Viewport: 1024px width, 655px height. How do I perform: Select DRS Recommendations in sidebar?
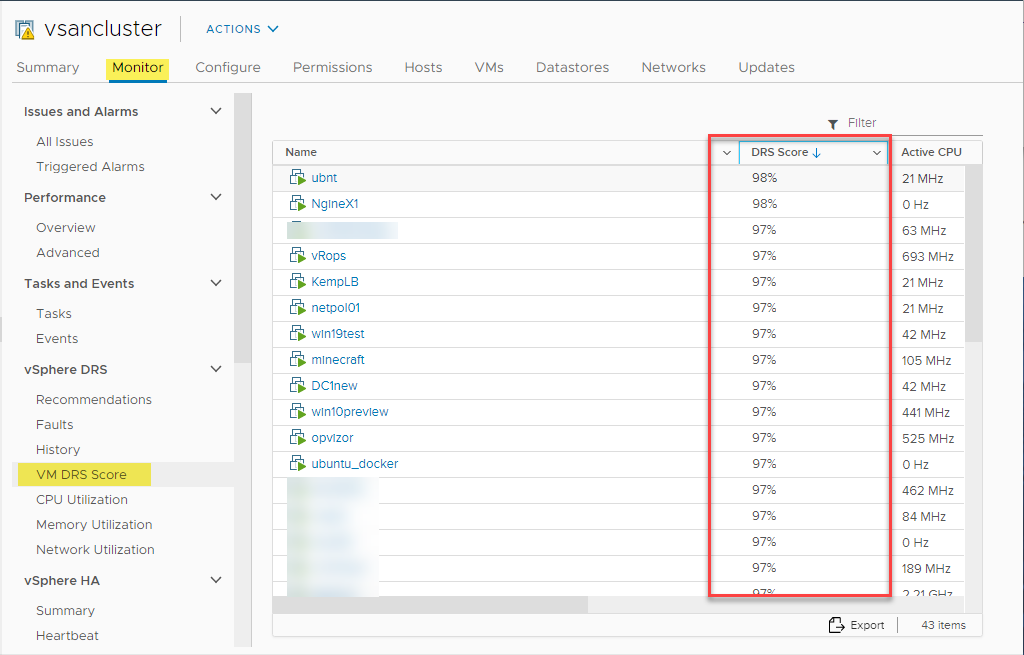pyautogui.click(x=93, y=400)
